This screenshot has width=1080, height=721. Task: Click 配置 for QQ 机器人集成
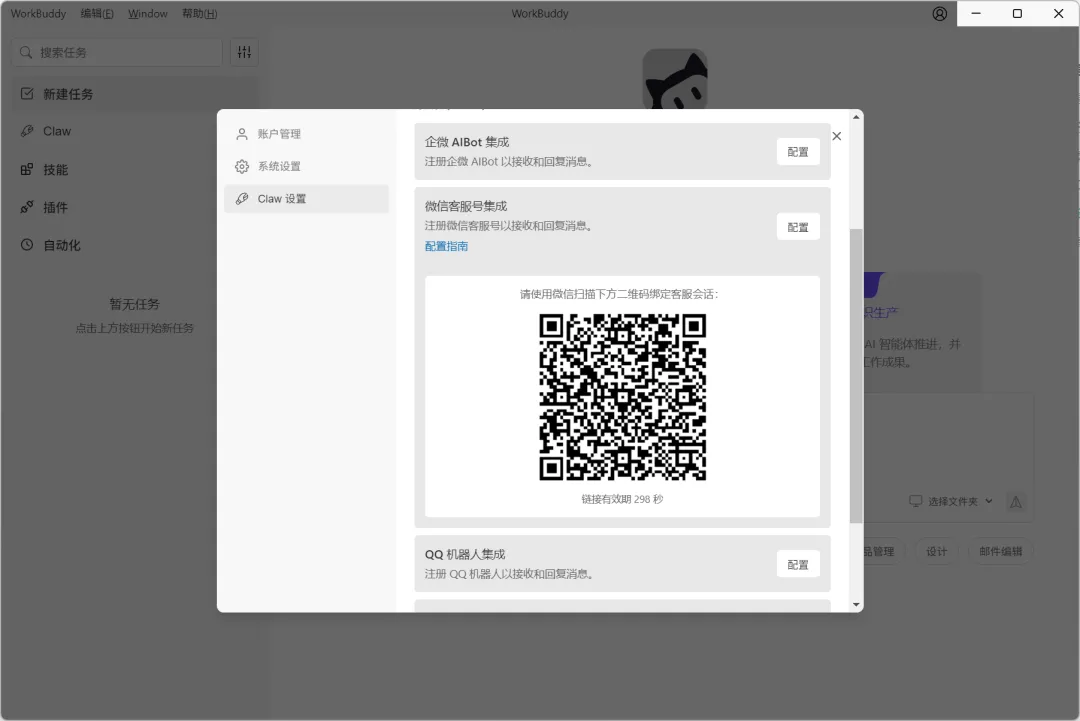coord(798,564)
